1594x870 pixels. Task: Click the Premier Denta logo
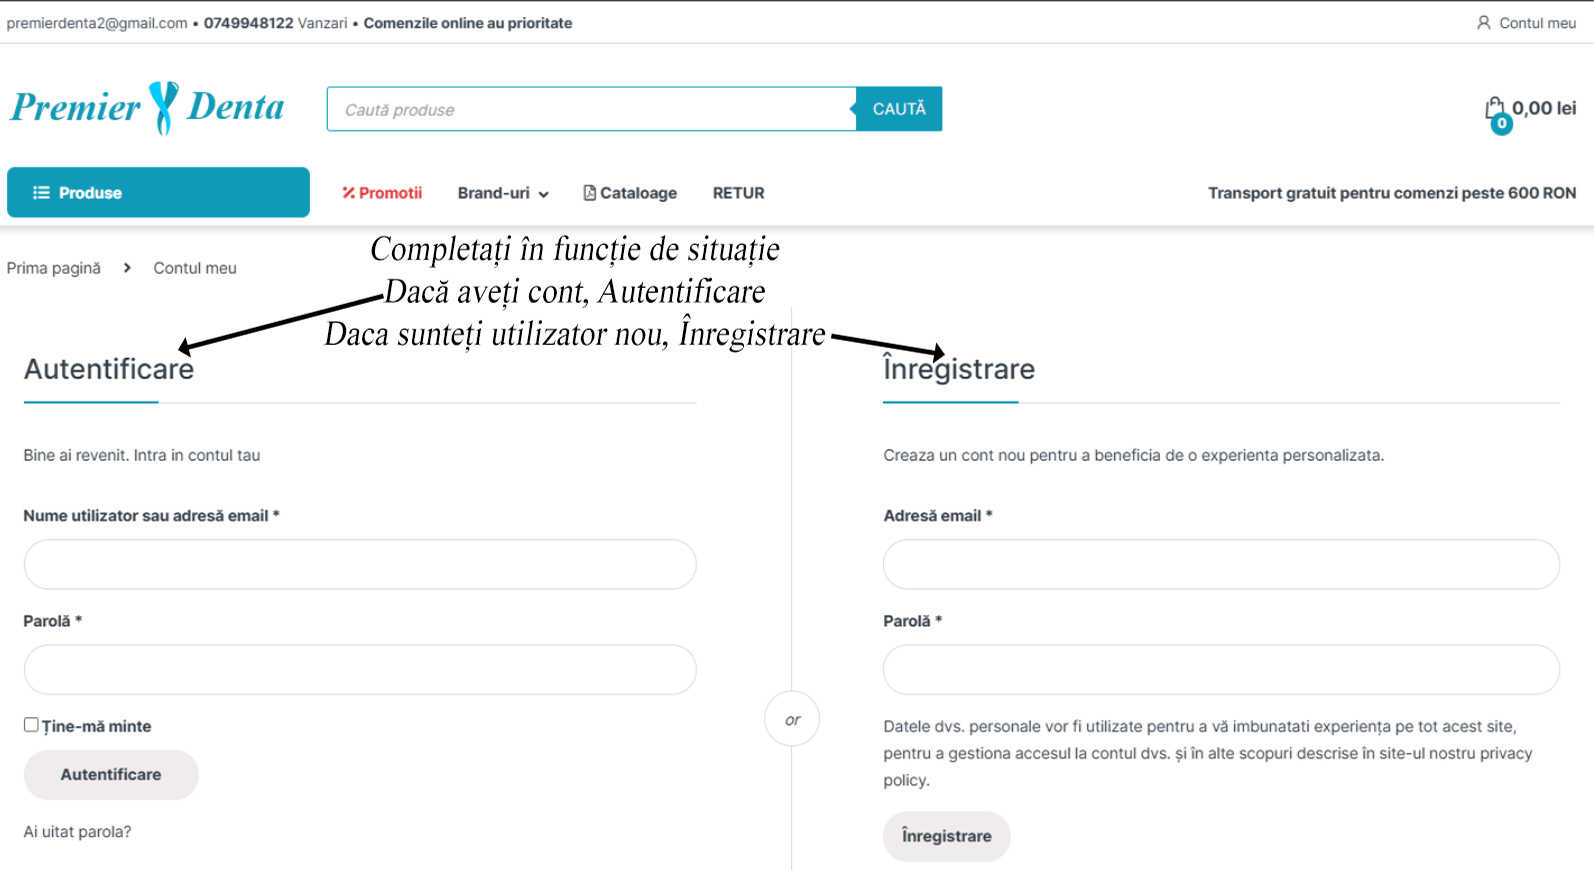(x=148, y=108)
